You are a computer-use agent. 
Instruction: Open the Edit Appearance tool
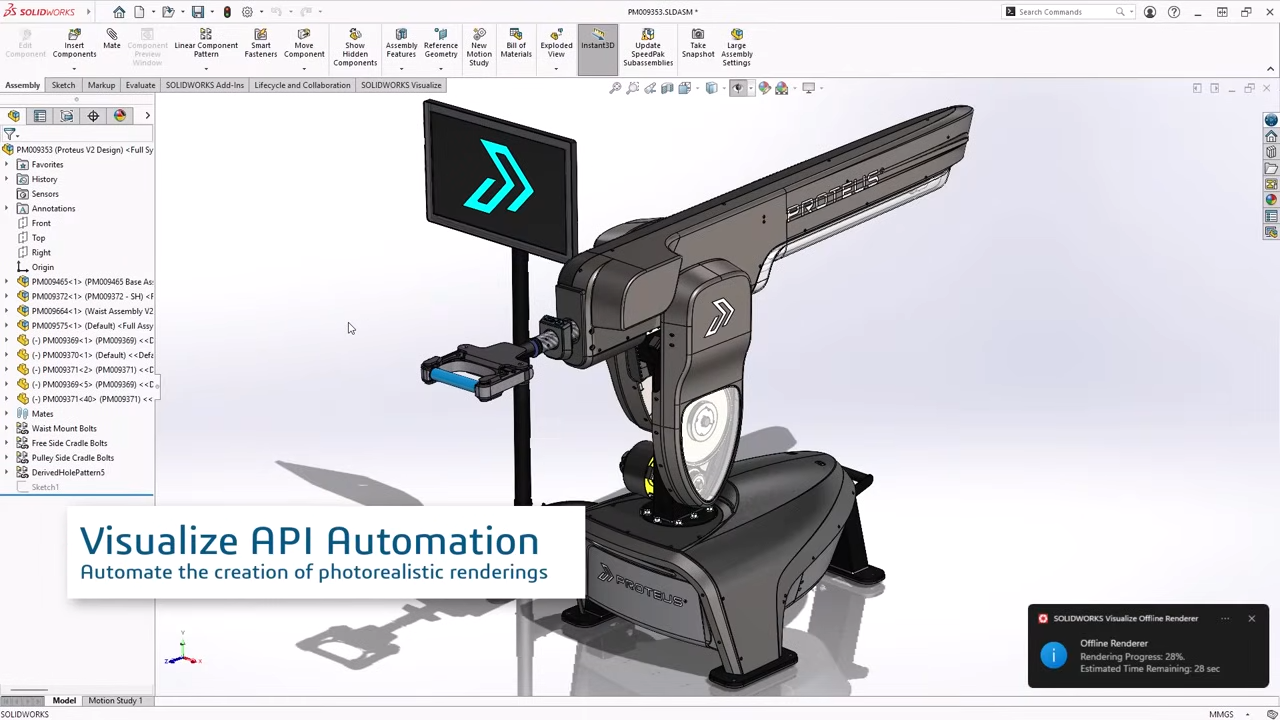[x=763, y=88]
